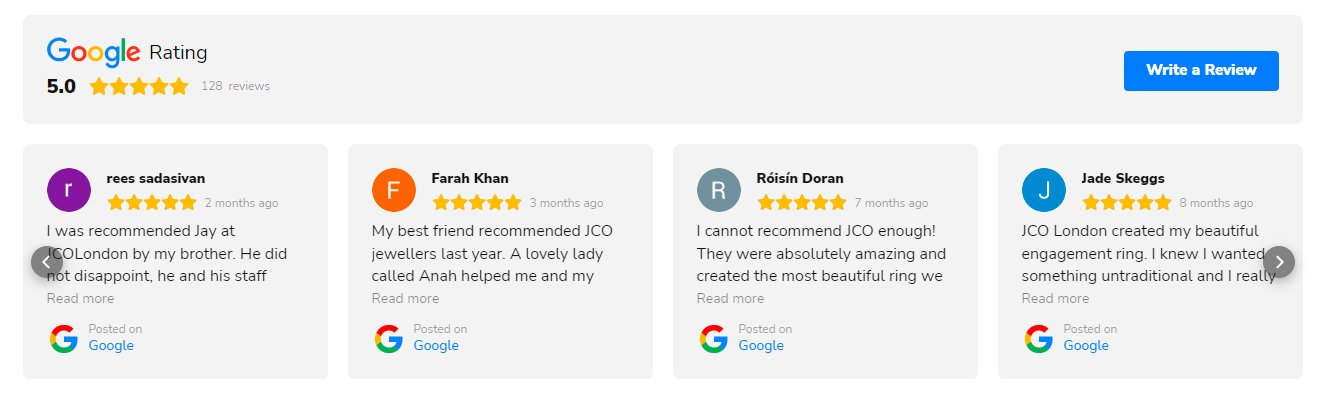Image resolution: width=1330 pixels, height=396 pixels.
Task: Click Google G icon under Jade Skeggs's review
Action: (x=1039, y=339)
